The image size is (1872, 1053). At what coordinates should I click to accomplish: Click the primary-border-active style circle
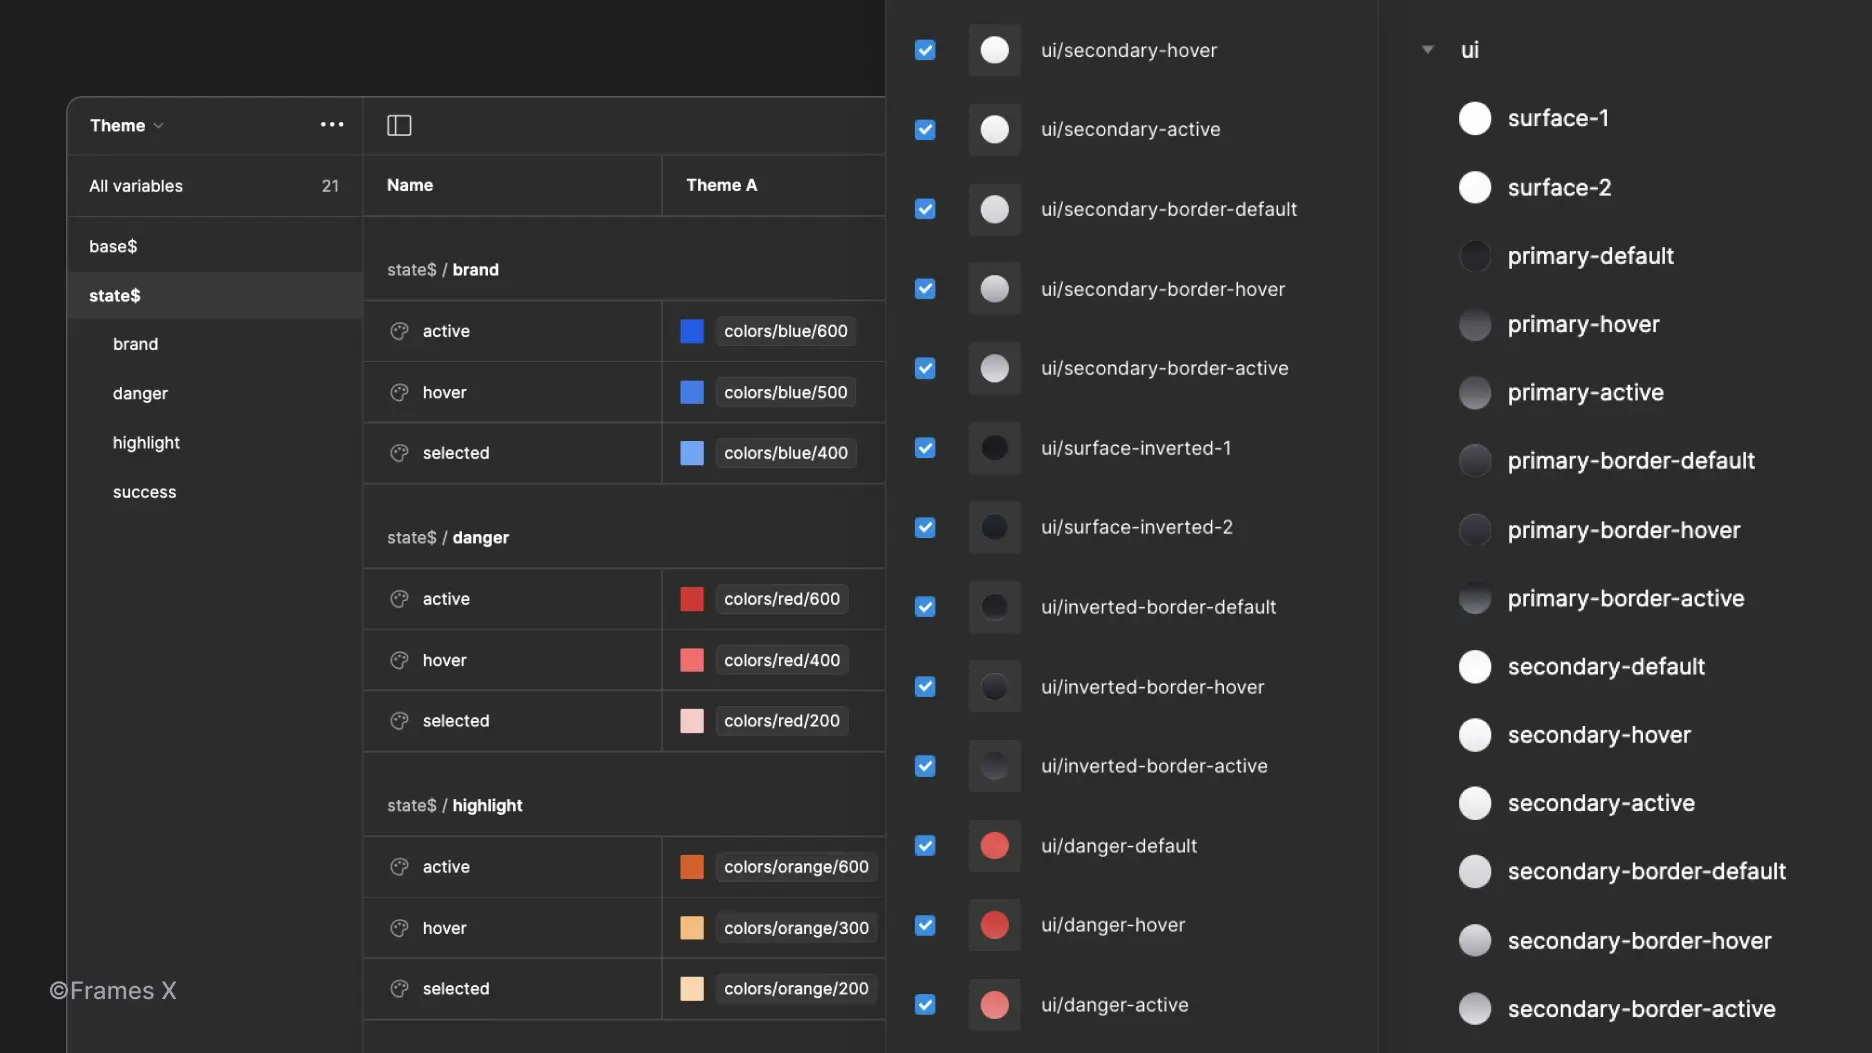click(1475, 598)
